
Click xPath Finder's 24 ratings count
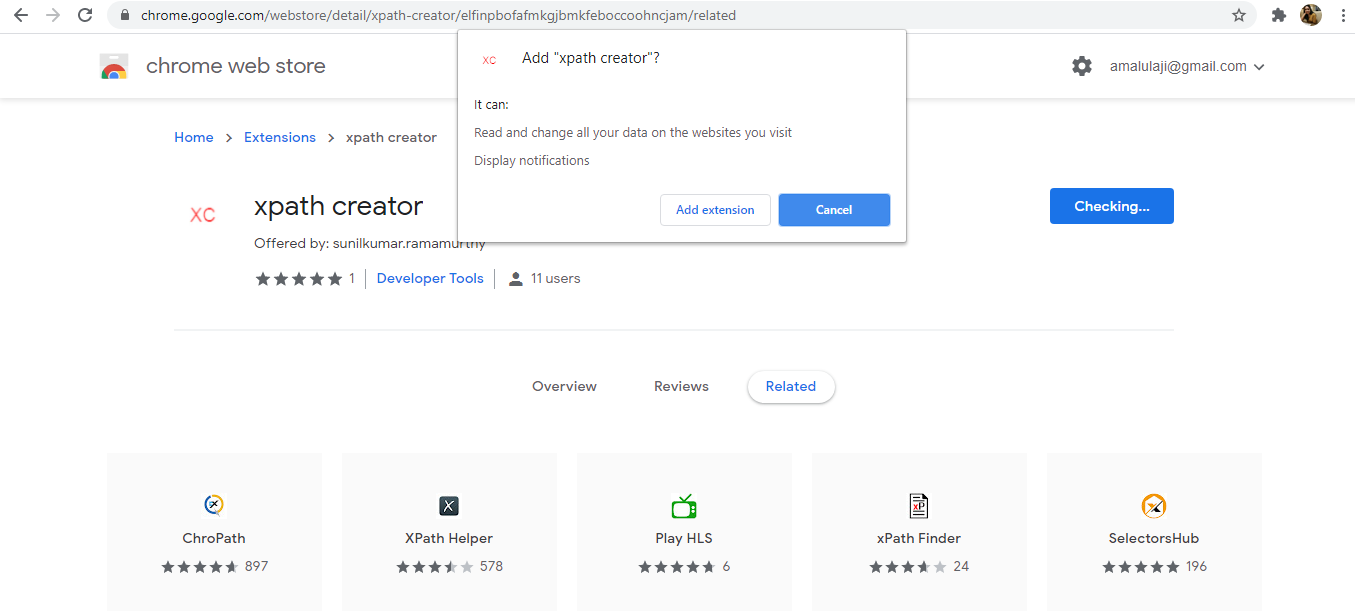point(961,566)
